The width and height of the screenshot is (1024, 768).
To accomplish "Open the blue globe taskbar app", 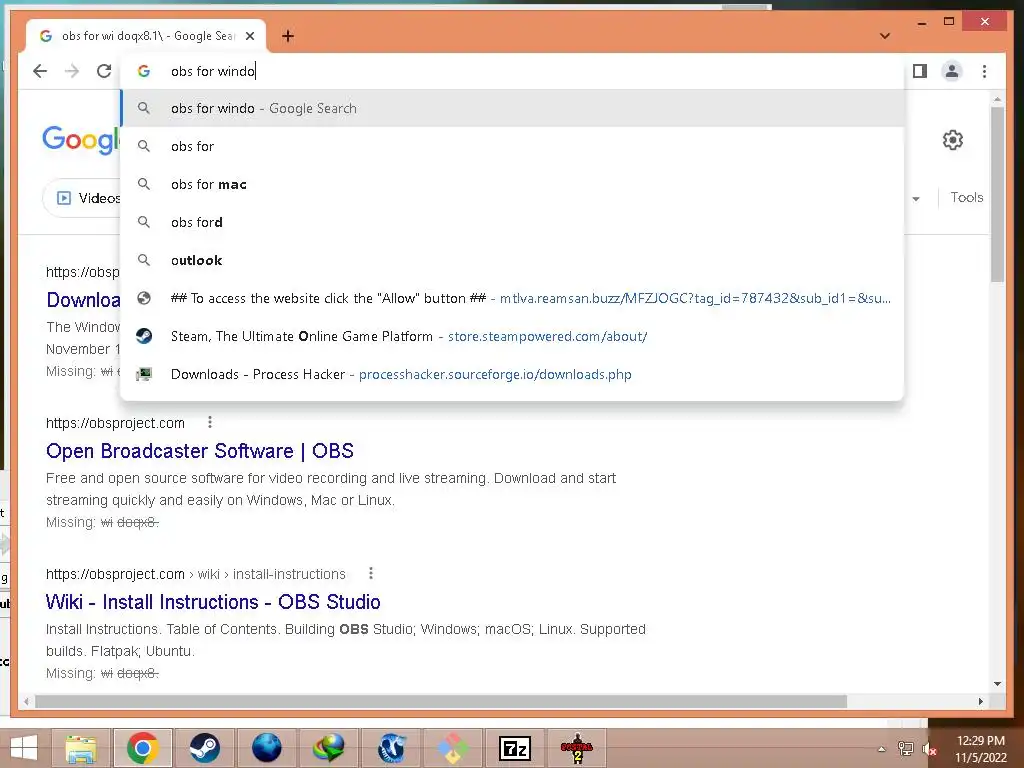I will pyautogui.click(x=266, y=748).
